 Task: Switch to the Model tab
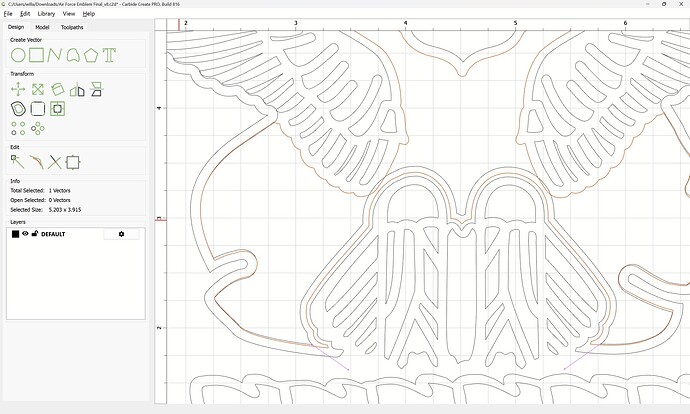42,27
